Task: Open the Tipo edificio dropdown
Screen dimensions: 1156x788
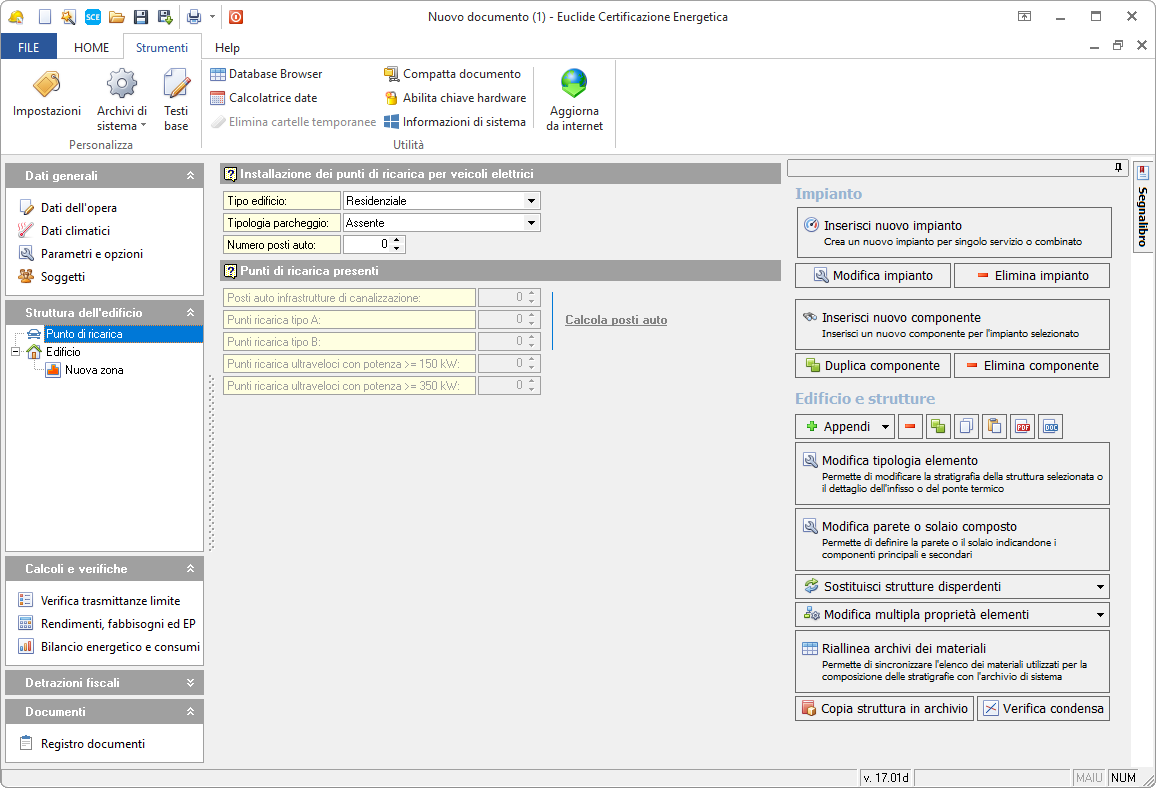Action: 531,201
